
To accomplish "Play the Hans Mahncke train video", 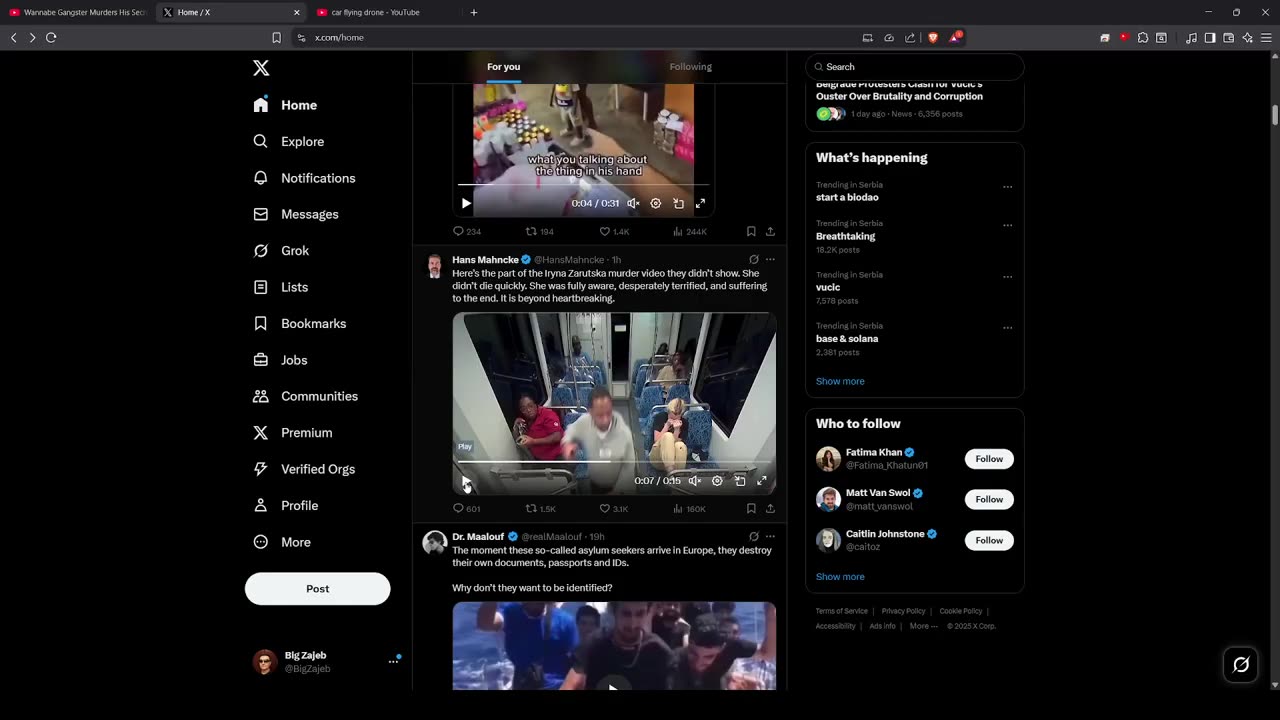I will [466, 481].
